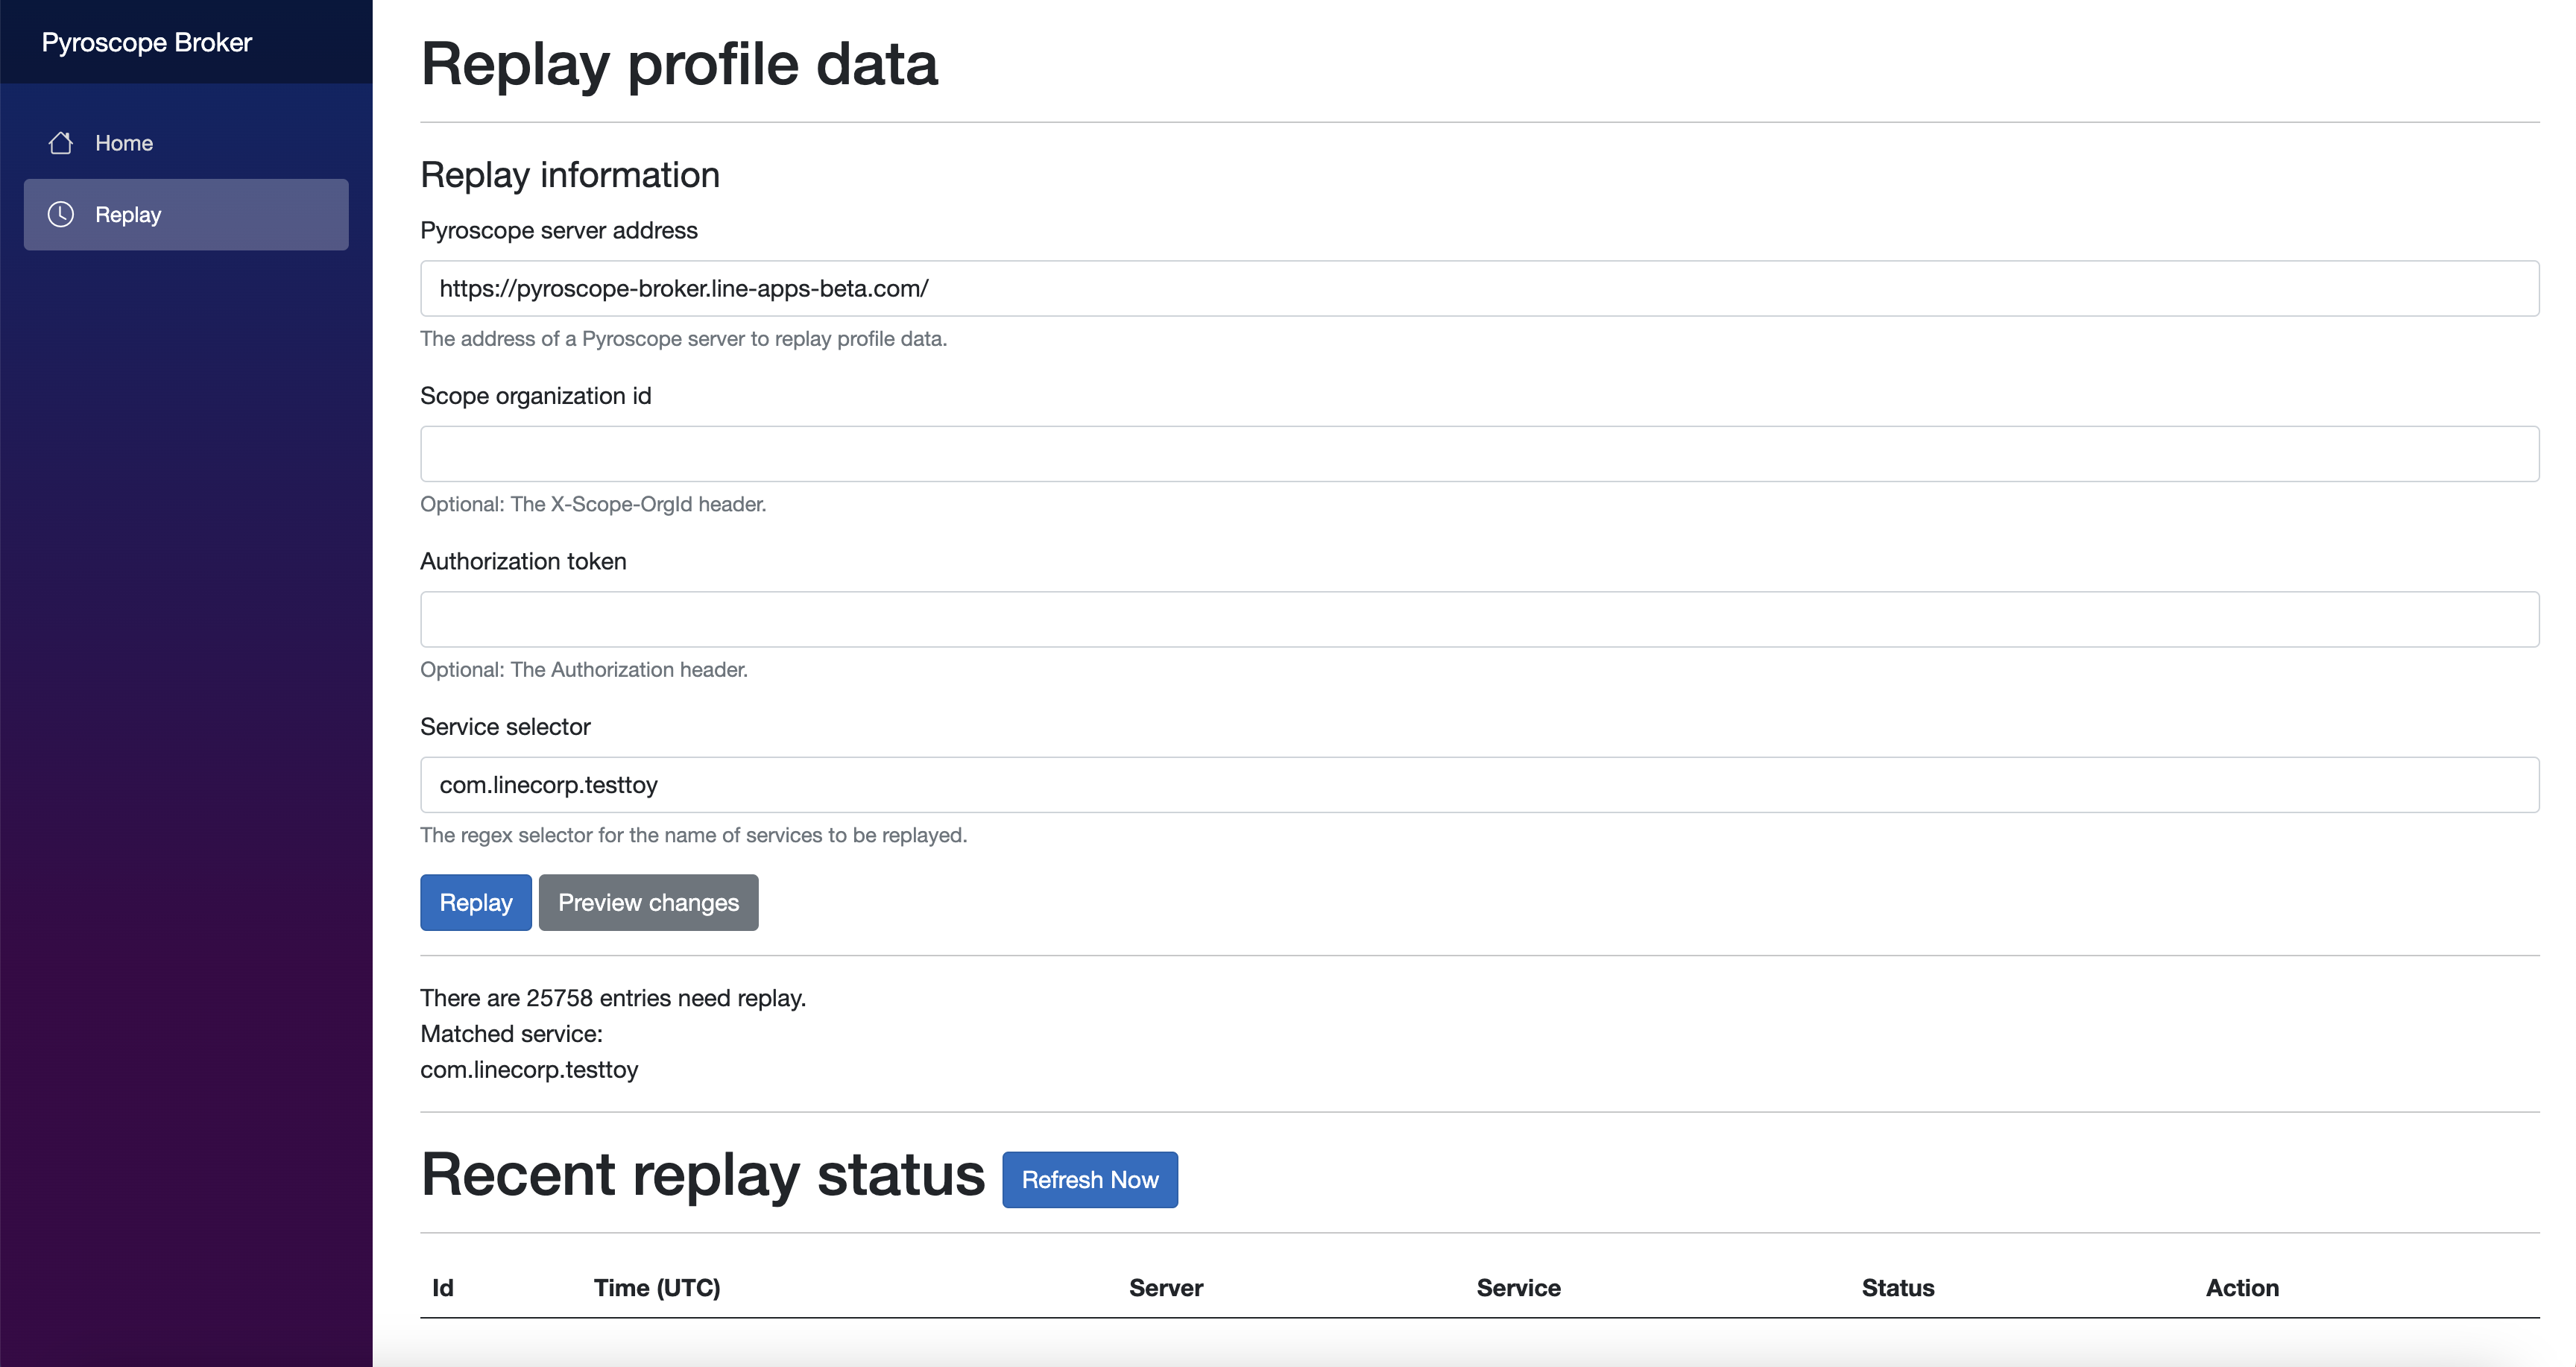Click the Authorization token label
This screenshot has height=1367, width=2576.
[x=523, y=561]
